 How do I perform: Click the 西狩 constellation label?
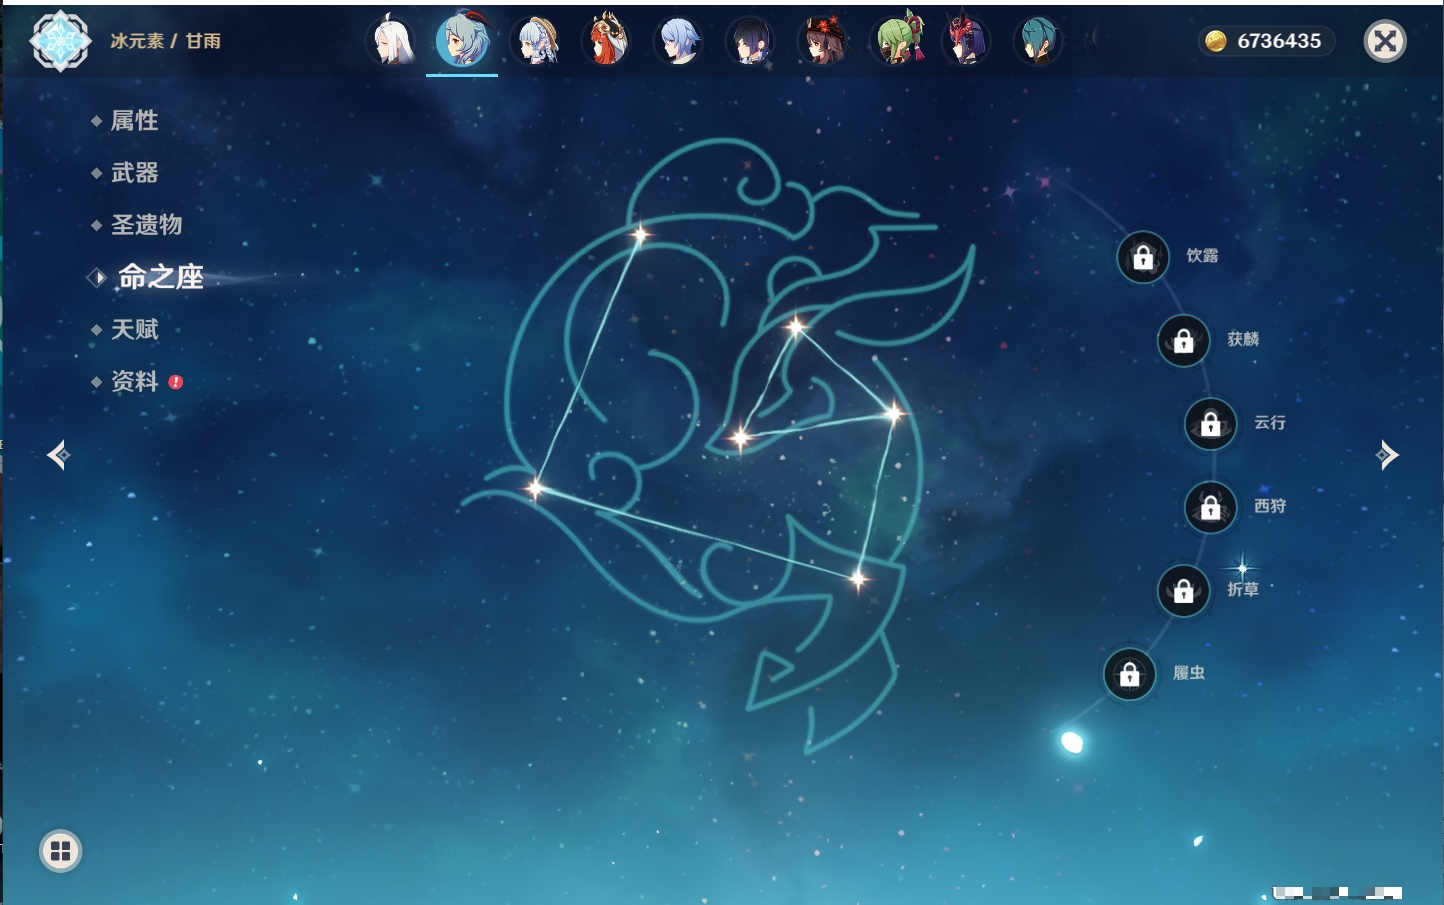pos(1270,506)
